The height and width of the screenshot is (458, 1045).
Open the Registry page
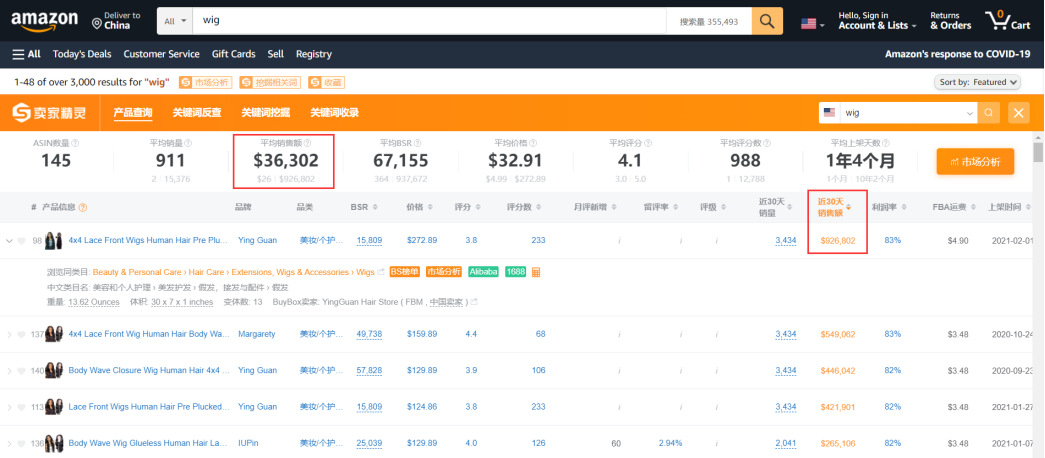click(x=313, y=54)
